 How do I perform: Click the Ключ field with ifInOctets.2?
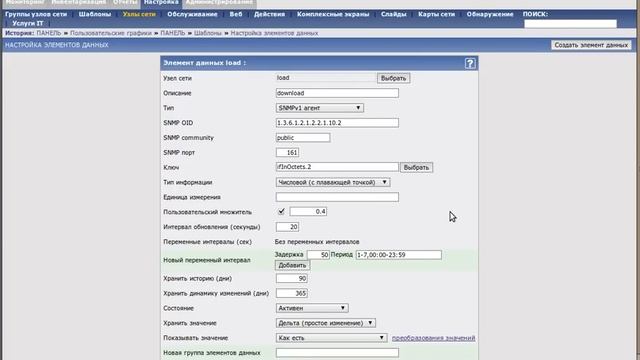tap(337, 167)
